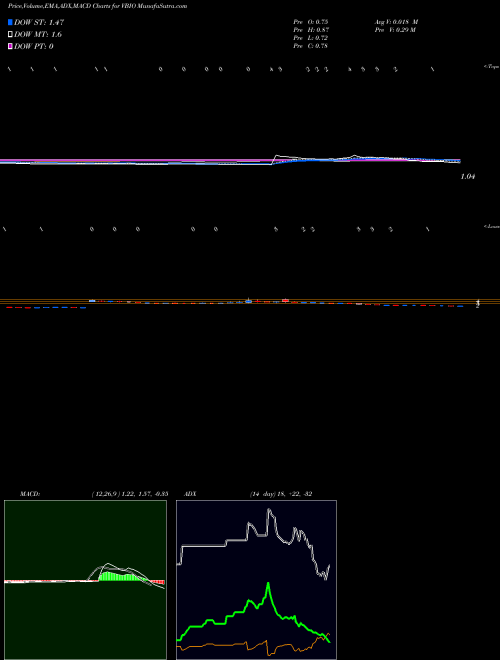Image resolution: width=500 pixels, height=660 pixels.
Task: Click the 'MACD:' panel heading
Action: pyautogui.click(x=30, y=494)
